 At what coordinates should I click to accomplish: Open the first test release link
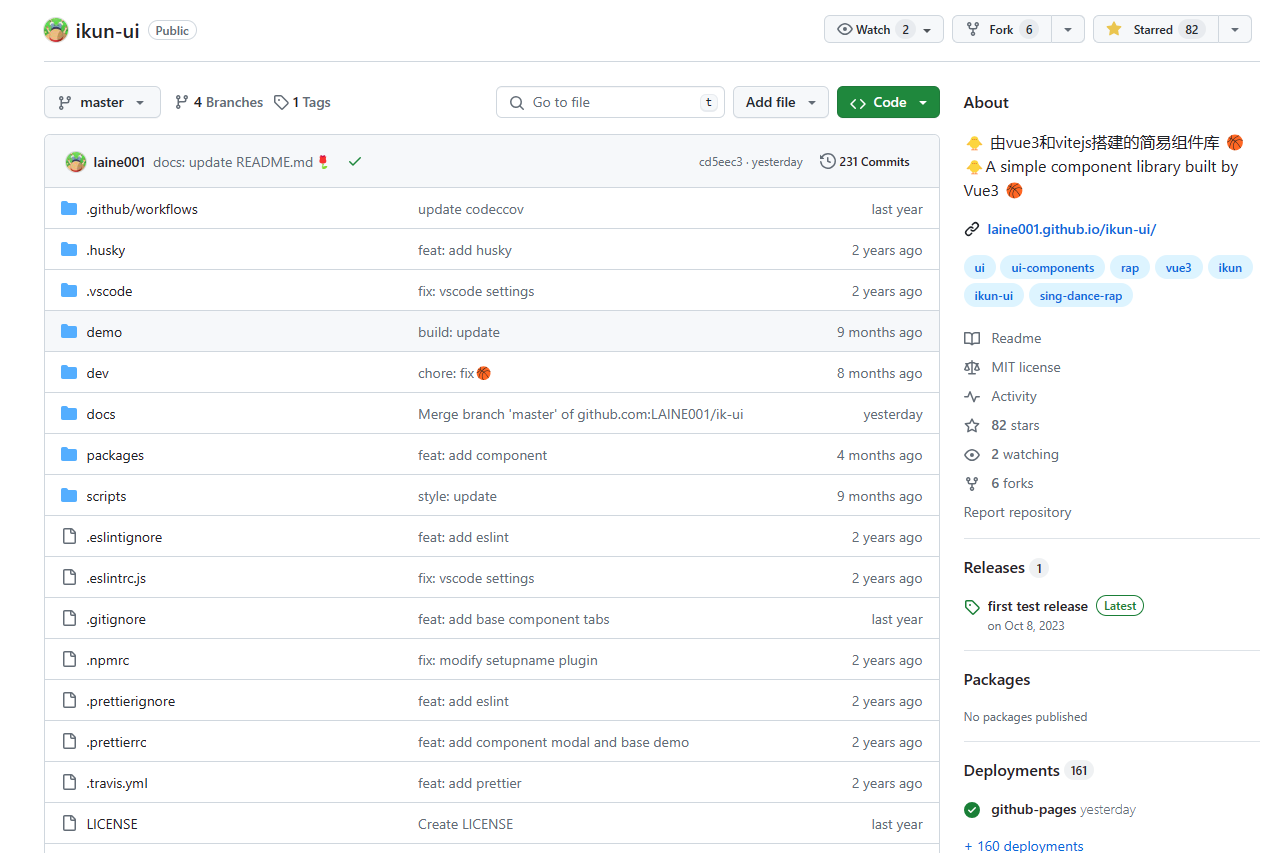point(1038,607)
